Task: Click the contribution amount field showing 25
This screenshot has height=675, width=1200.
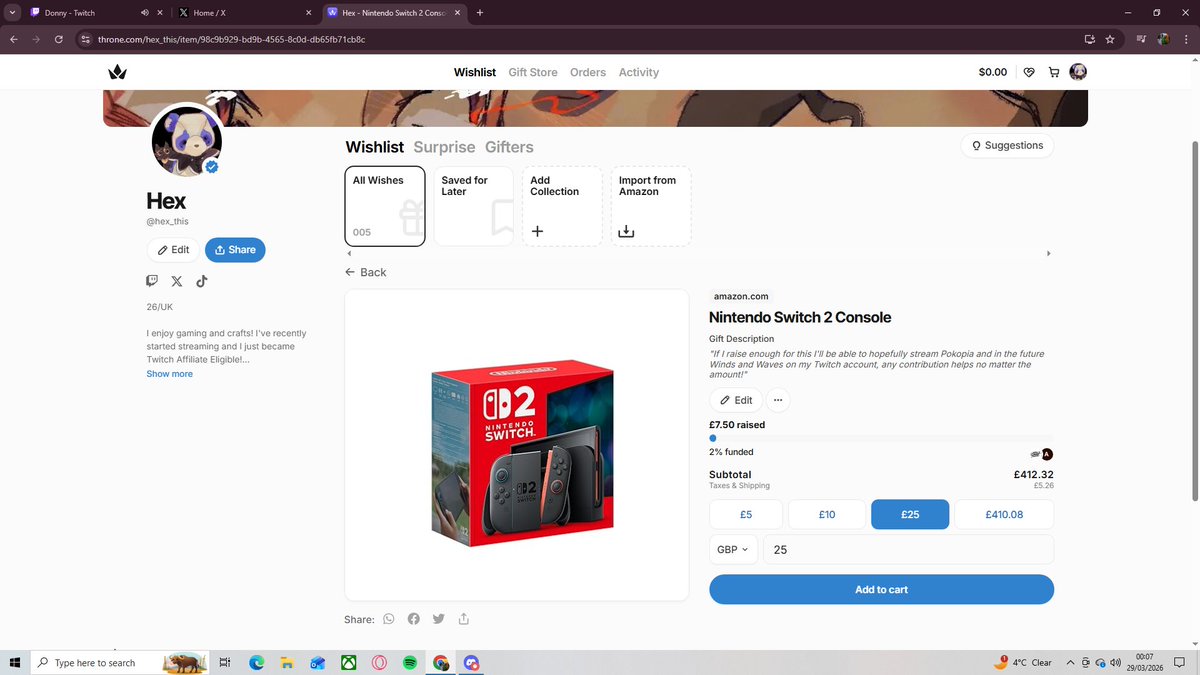Action: [x=908, y=549]
